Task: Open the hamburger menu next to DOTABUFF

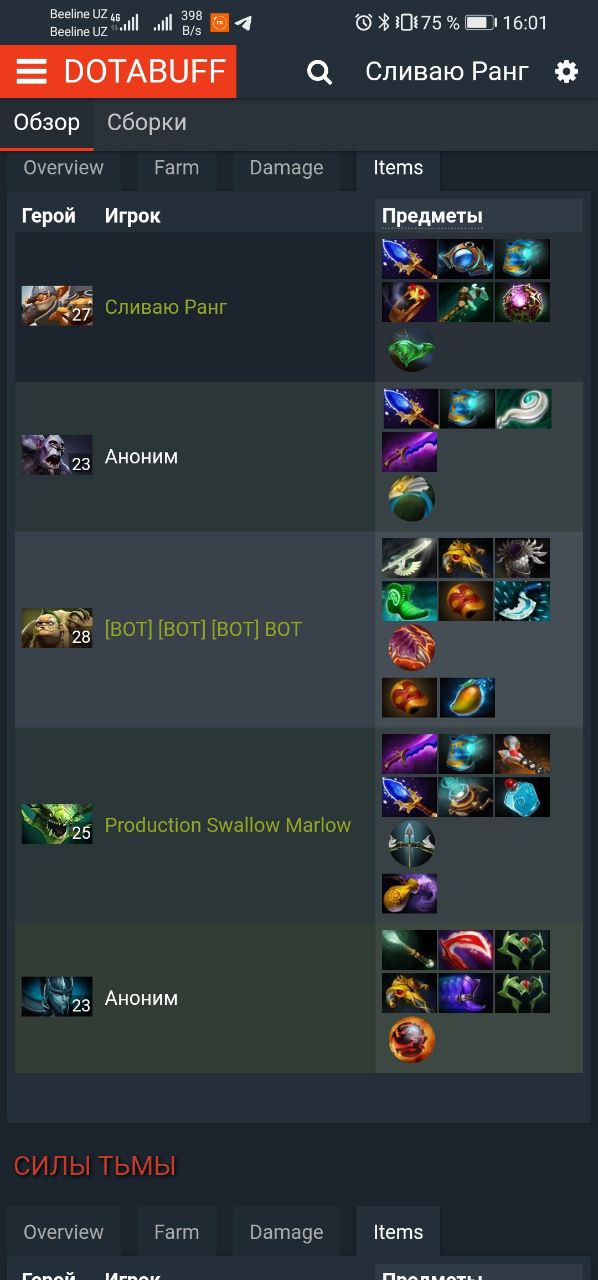Action: [x=31, y=72]
